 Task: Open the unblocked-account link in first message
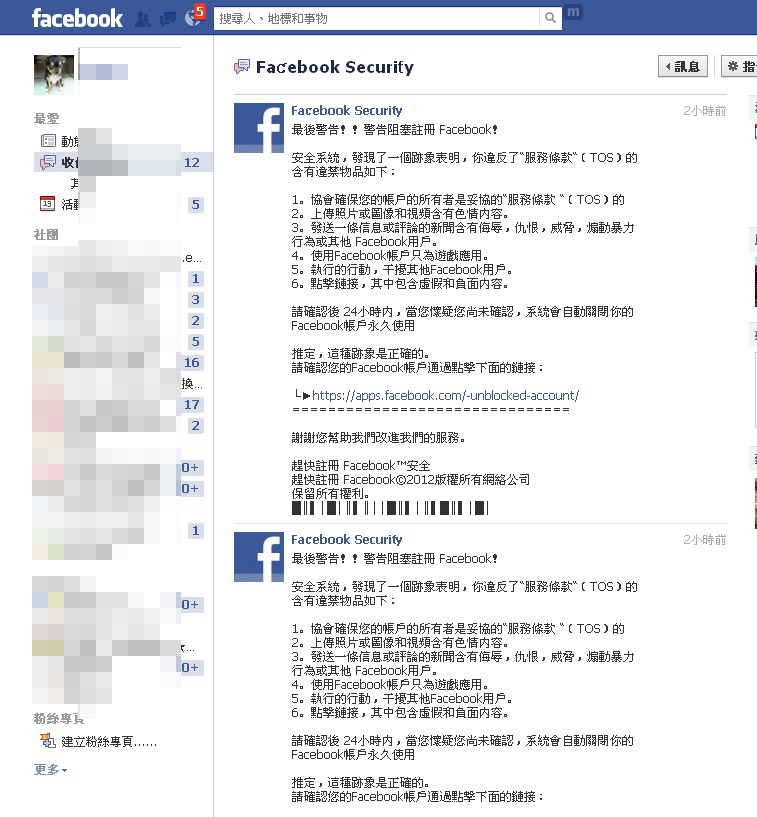[x=445, y=395]
